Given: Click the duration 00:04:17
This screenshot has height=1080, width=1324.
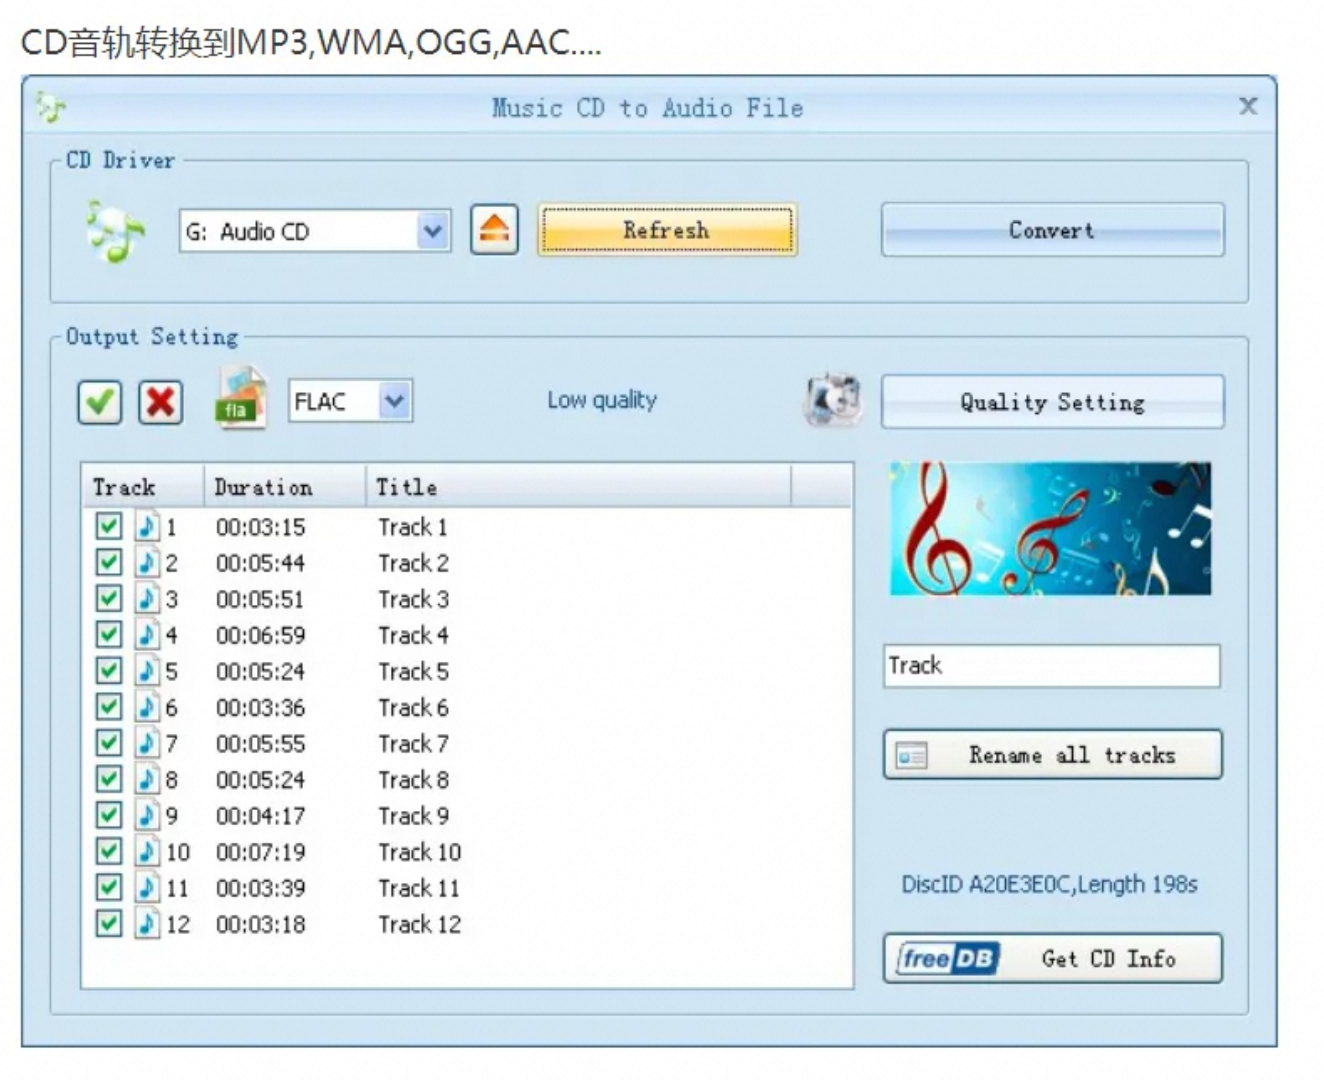Looking at the screenshot, I should point(261,816).
